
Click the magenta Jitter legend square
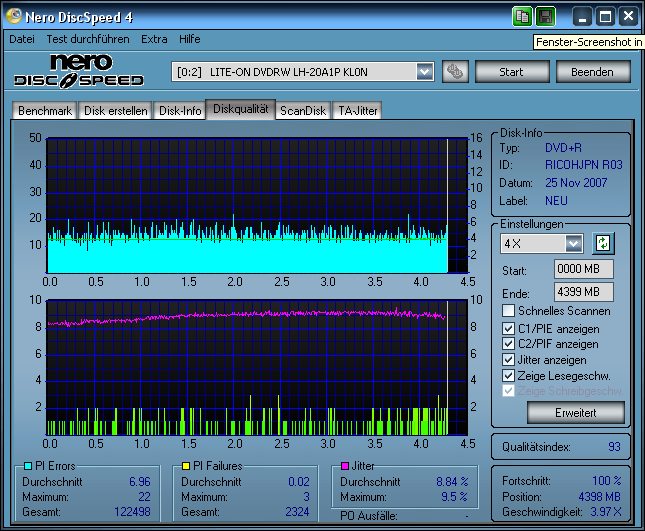click(x=345, y=466)
